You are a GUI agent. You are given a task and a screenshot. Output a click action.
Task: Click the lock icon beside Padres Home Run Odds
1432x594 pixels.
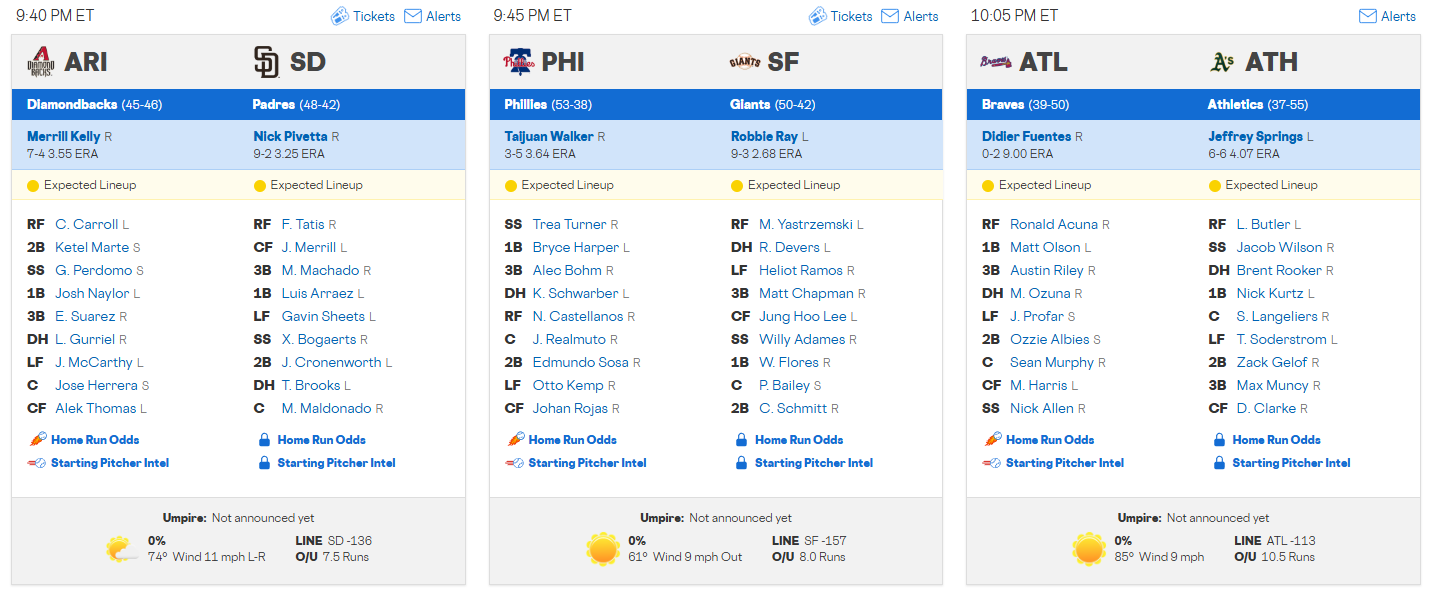pyautogui.click(x=264, y=440)
